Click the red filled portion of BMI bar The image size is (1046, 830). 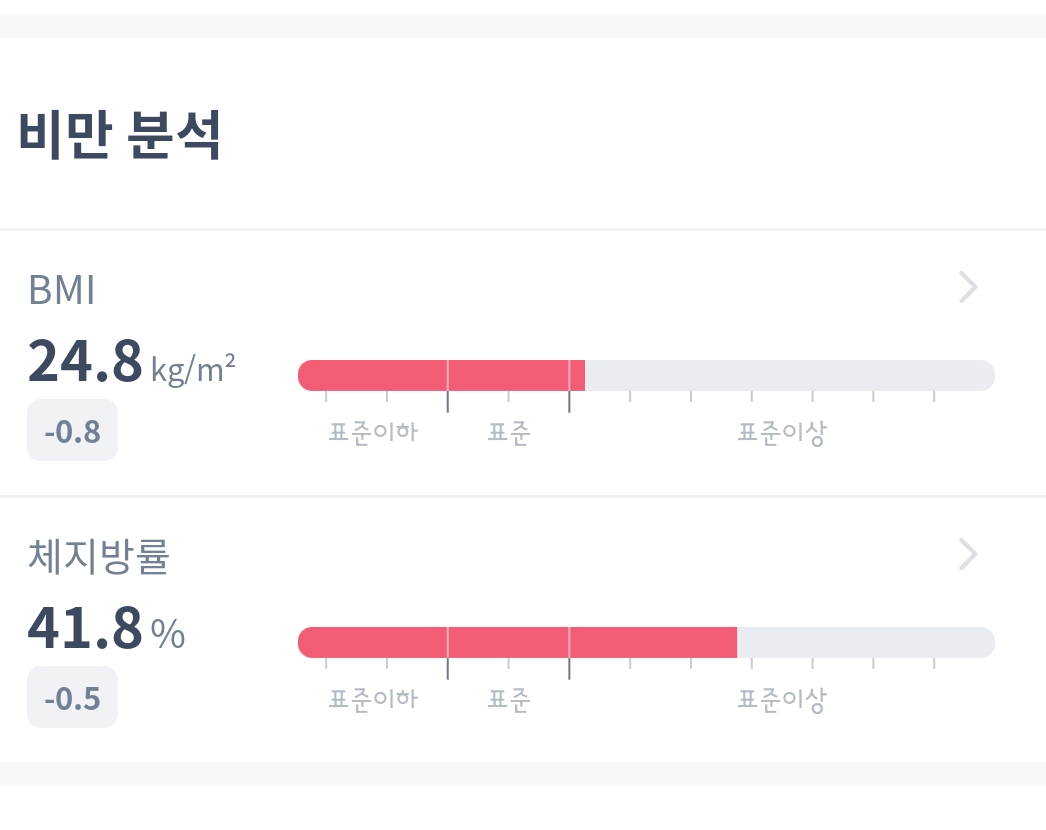click(x=440, y=375)
